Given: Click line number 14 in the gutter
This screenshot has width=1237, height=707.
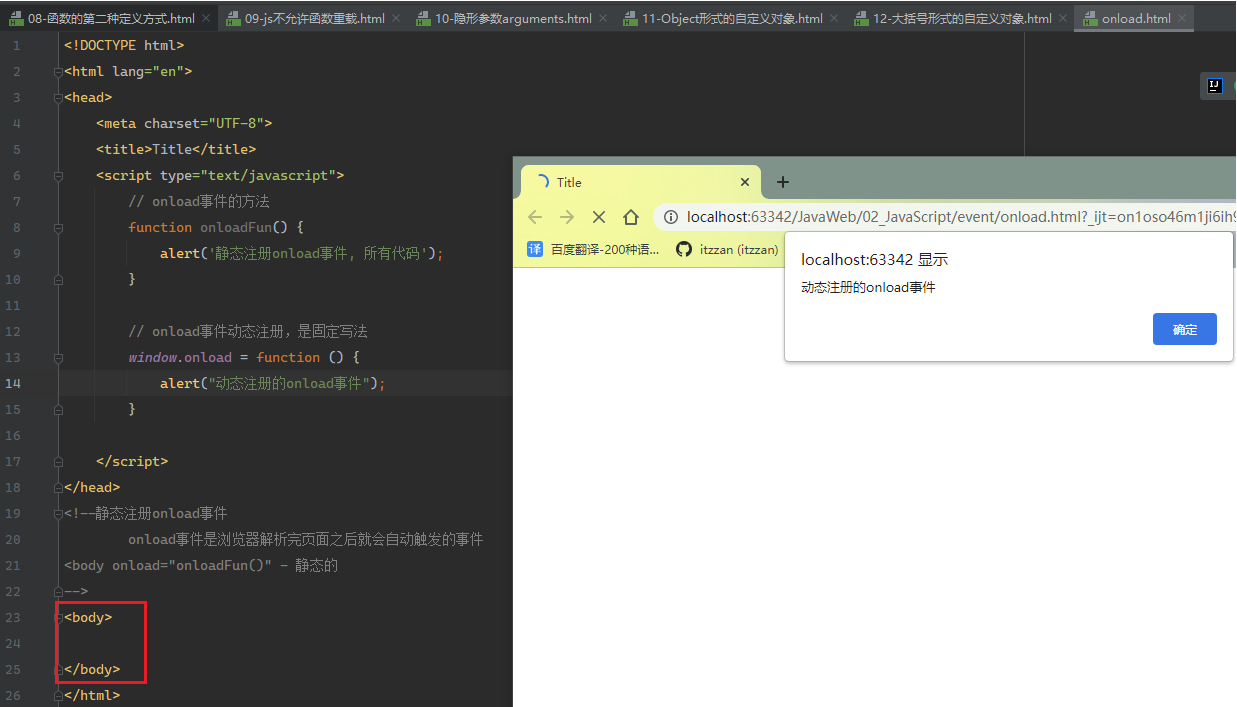Looking at the screenshot, I should pyautogui.click(x=13, y=383).
